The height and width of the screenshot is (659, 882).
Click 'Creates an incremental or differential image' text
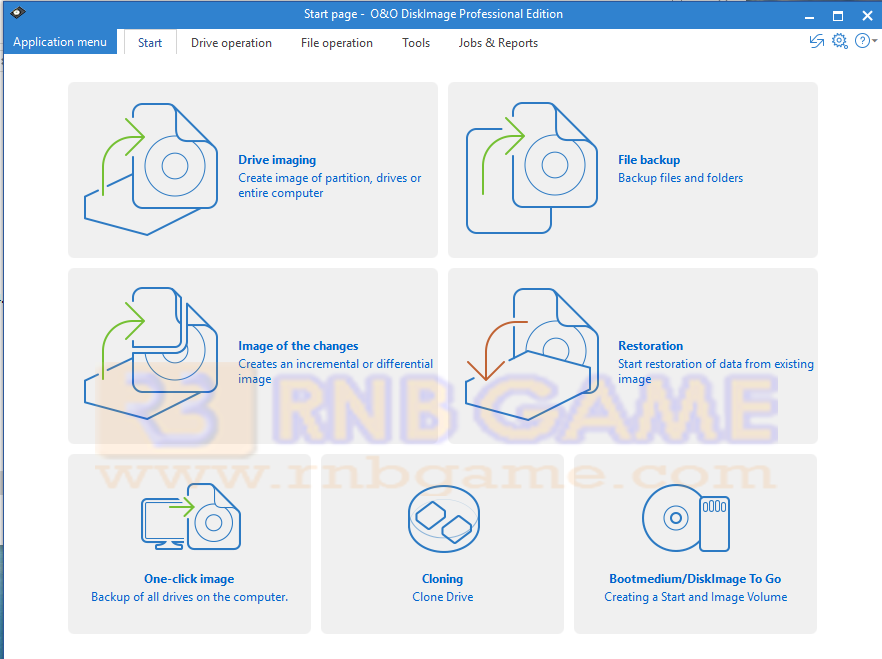coord(335,371)
